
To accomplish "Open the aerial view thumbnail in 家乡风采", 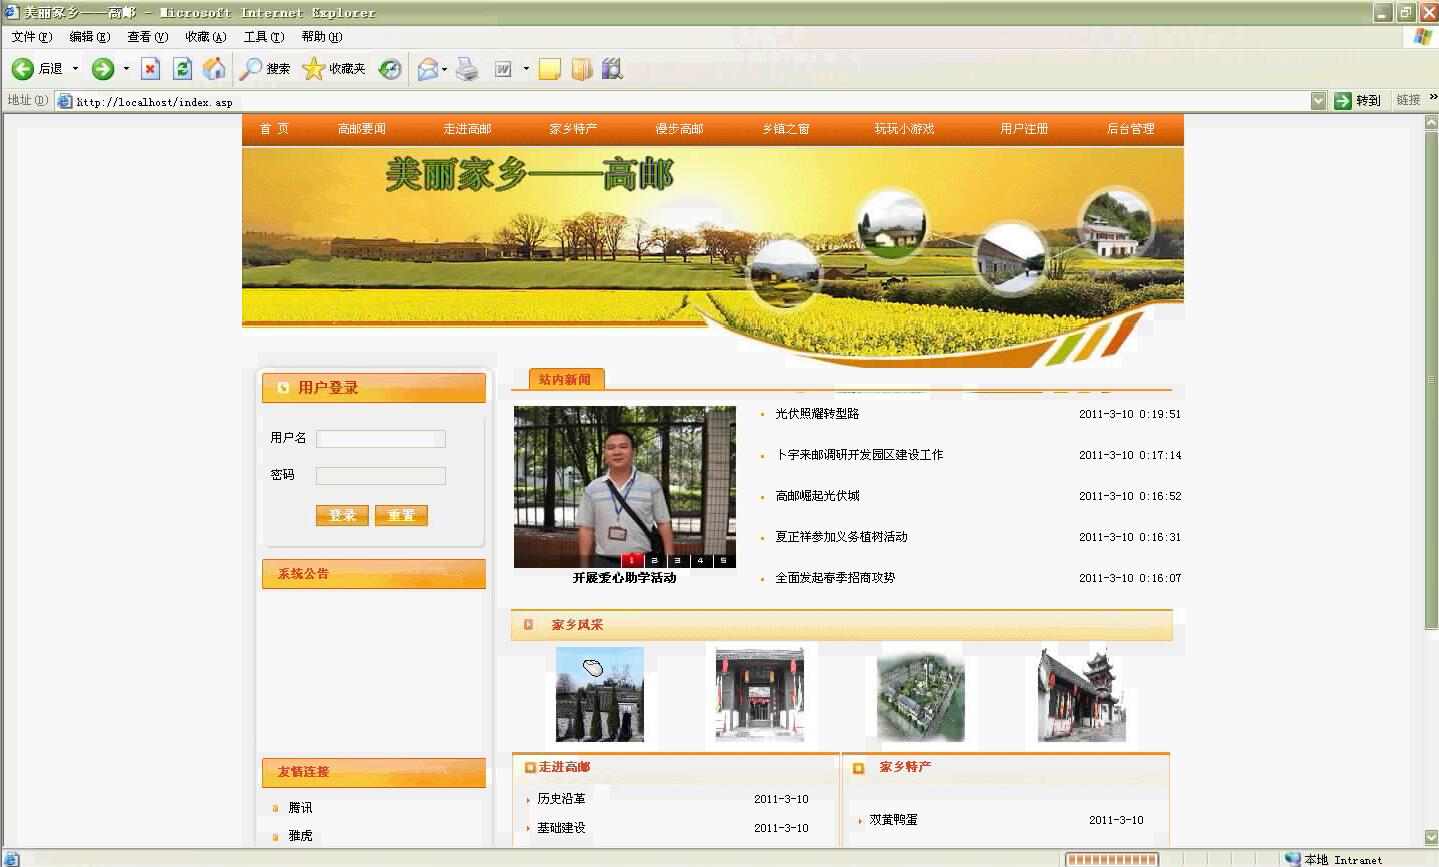I will [920, 695].
